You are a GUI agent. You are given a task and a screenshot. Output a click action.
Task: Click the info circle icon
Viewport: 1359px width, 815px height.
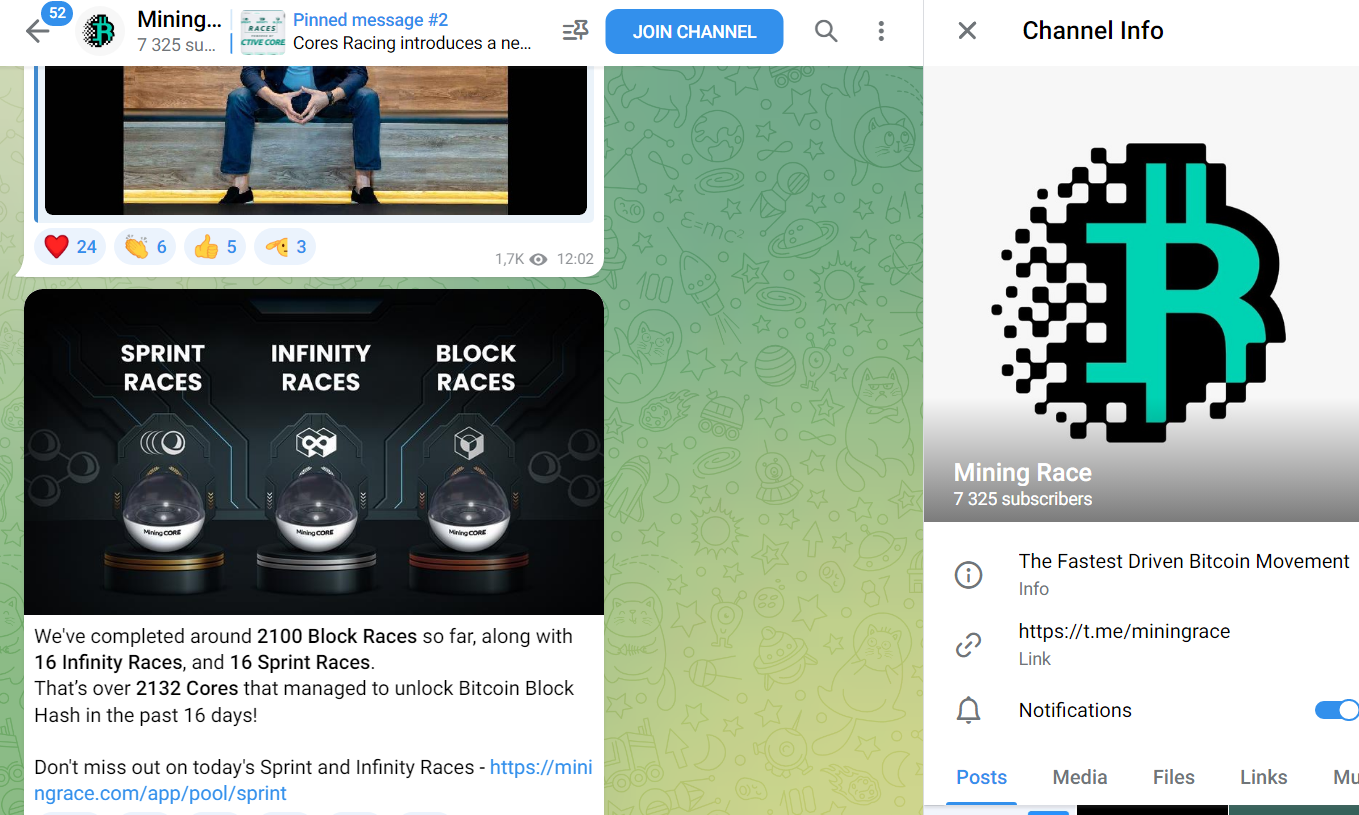pyautogui.click(x=968, y=575)
